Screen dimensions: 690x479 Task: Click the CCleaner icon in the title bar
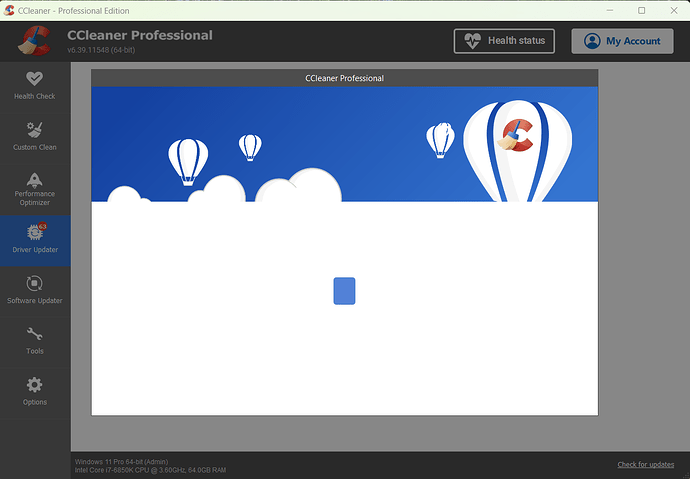[9, 11]
